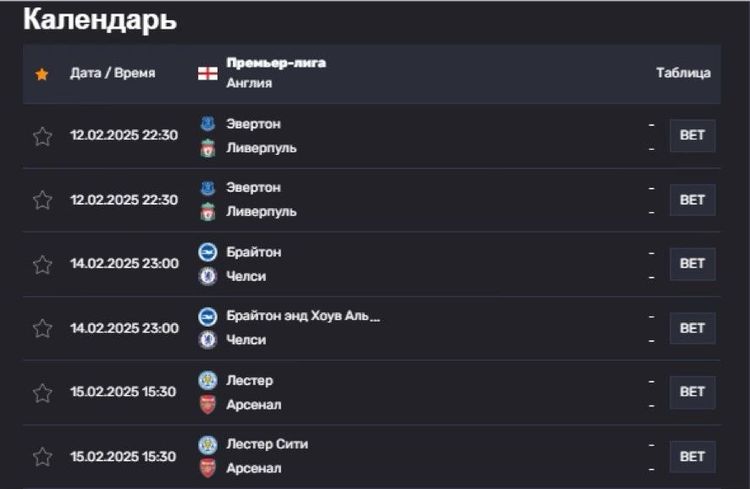The width and height of the screenshot is (750, 489).
Task: Select the 15.02.2025 15:30 Лестер match row
Action: [372, 392]
